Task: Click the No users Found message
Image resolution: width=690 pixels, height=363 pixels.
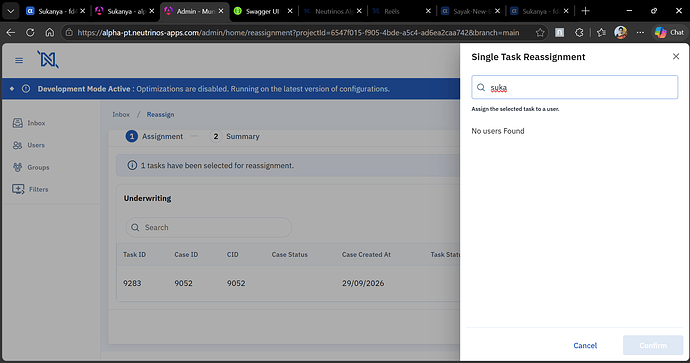Action: [498, 131]
